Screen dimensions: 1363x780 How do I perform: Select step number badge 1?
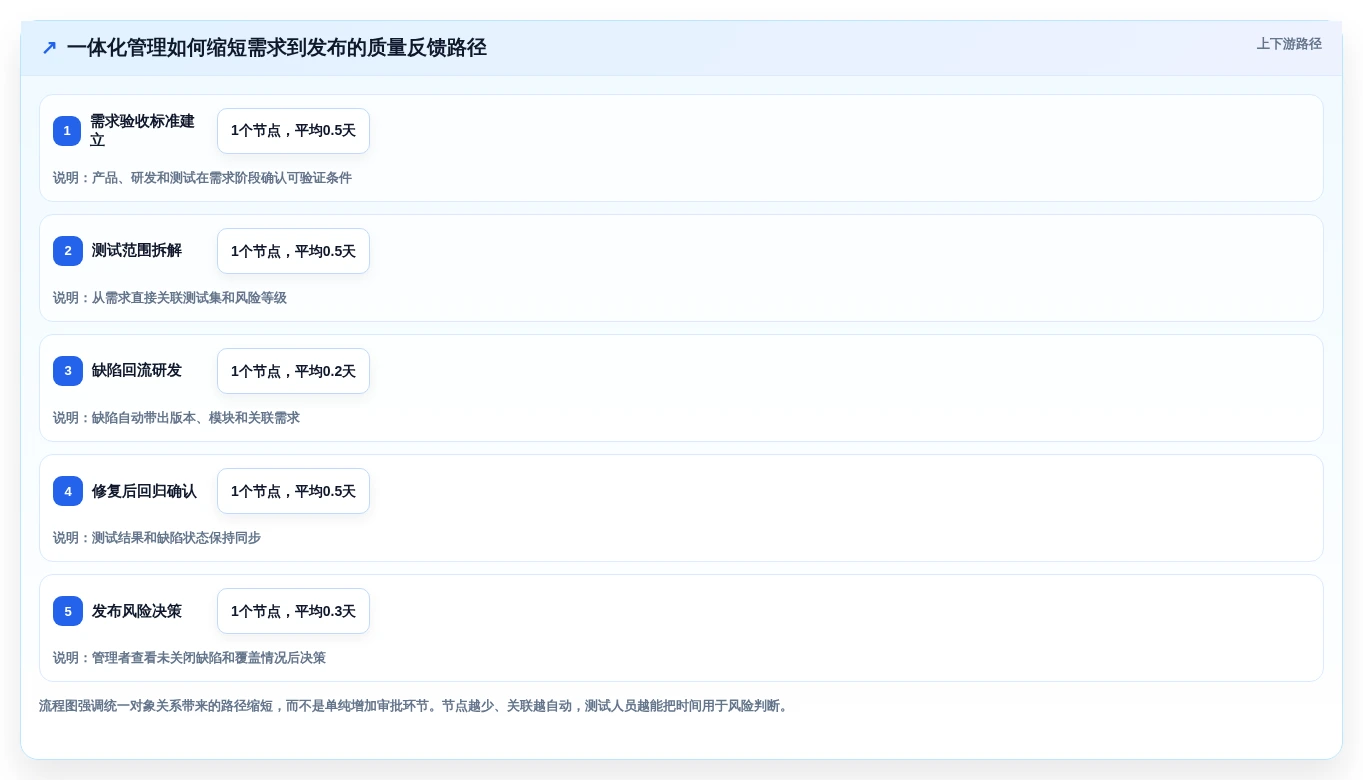[x=67, y=131]
